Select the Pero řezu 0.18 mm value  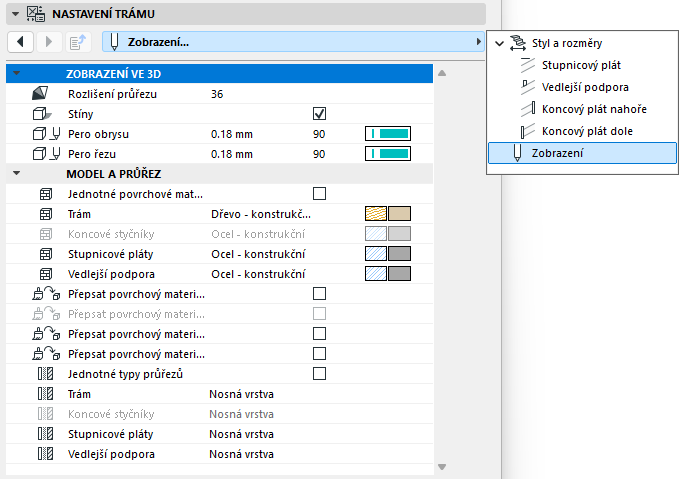(231, 154)
